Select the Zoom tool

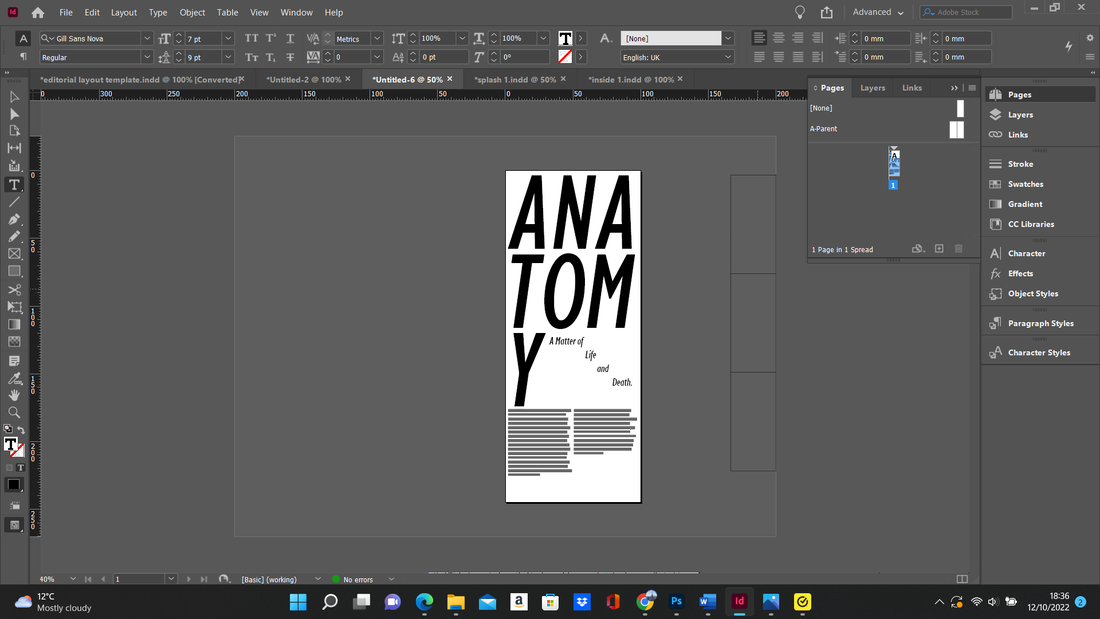click(x=14, y=413)
